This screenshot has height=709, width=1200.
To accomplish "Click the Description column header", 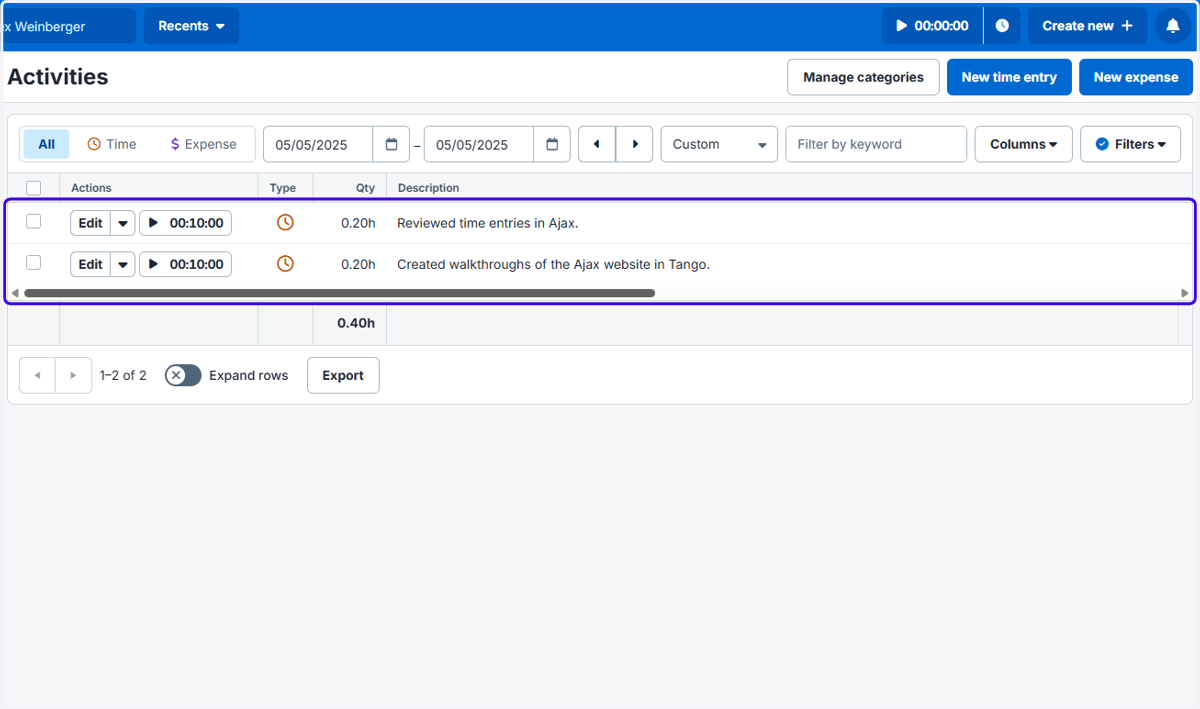I will tap(429, 188).
